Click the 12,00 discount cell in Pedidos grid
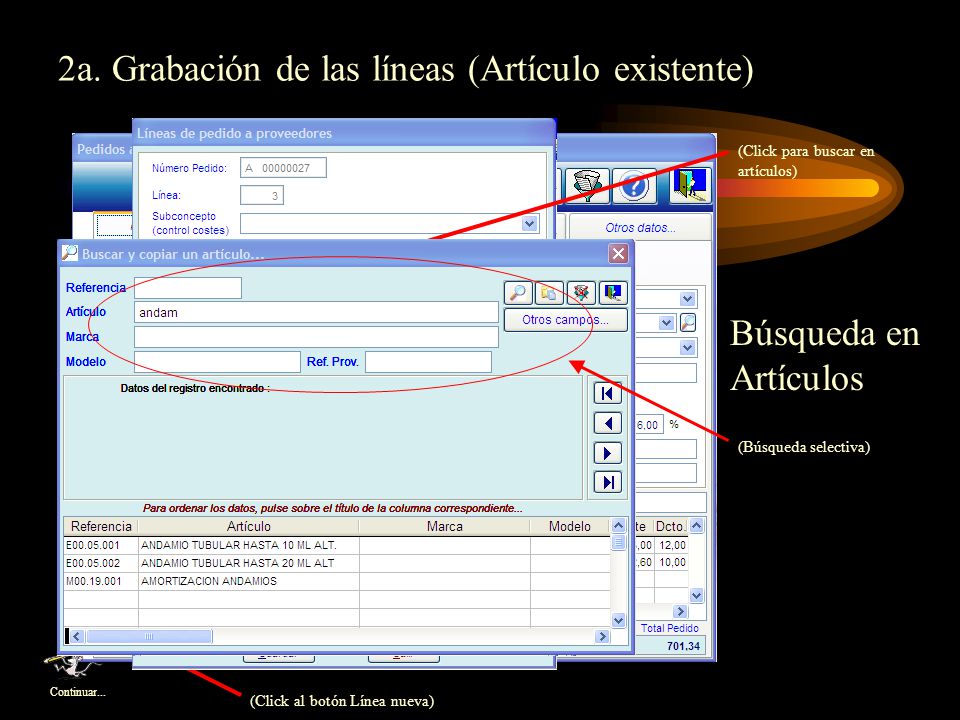 [672, 545]
